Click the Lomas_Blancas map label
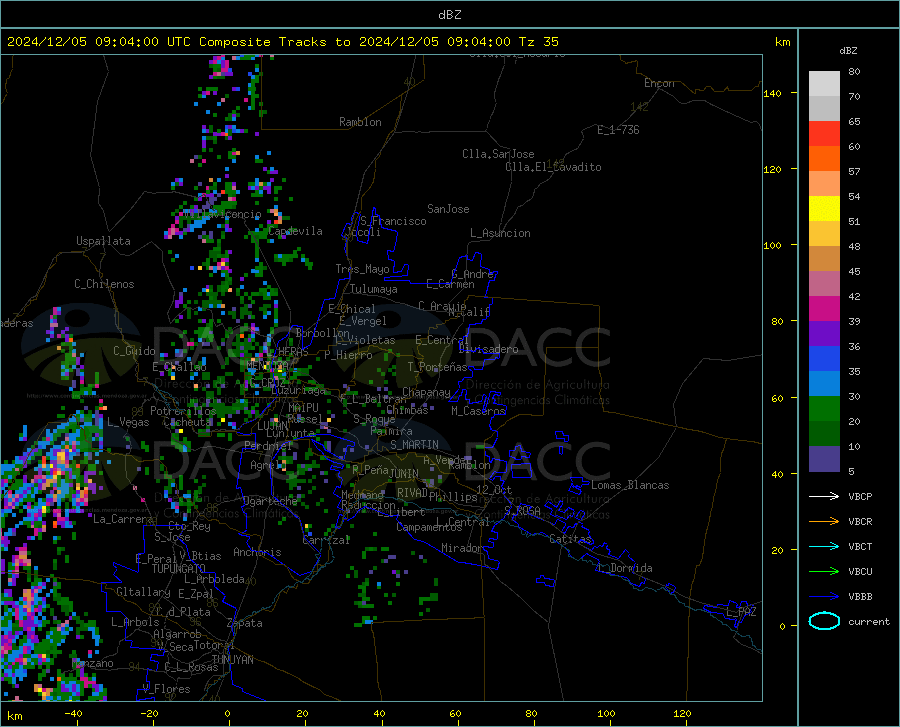900x727 pixels. click(630, 485)
